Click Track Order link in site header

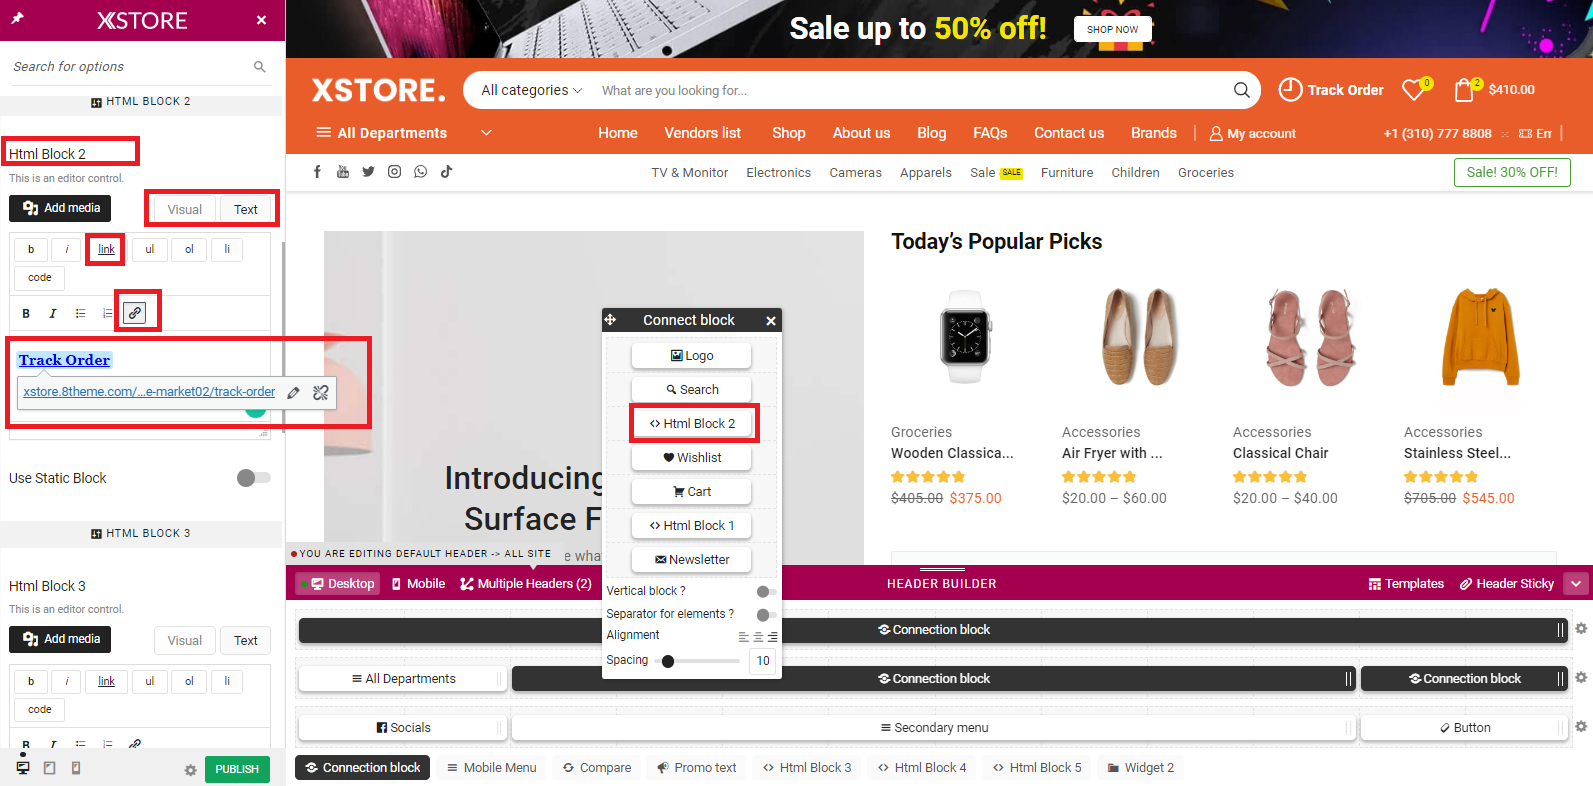pos(1331,90)
